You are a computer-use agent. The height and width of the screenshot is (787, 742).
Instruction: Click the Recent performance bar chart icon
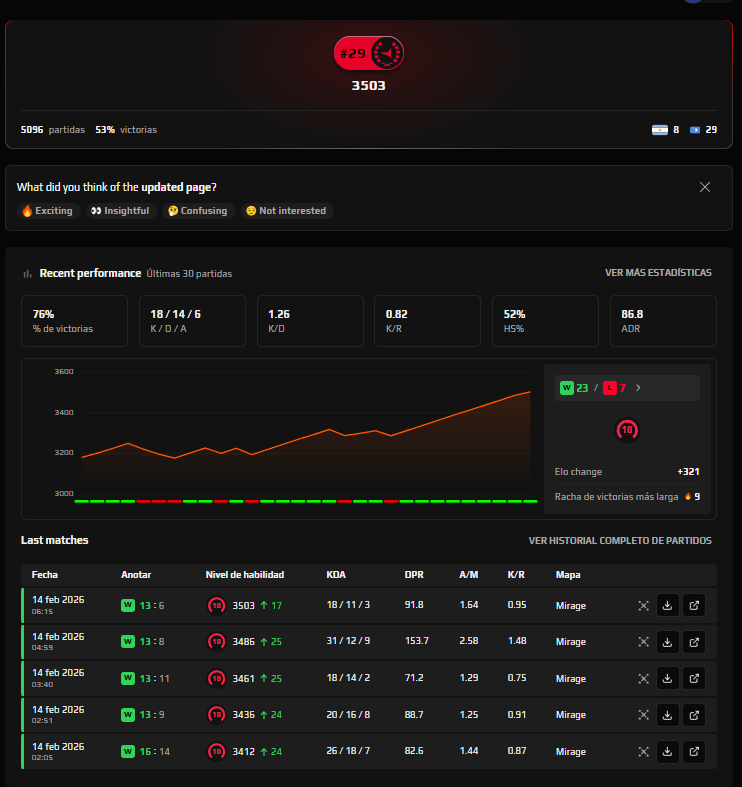coord(28,274)
